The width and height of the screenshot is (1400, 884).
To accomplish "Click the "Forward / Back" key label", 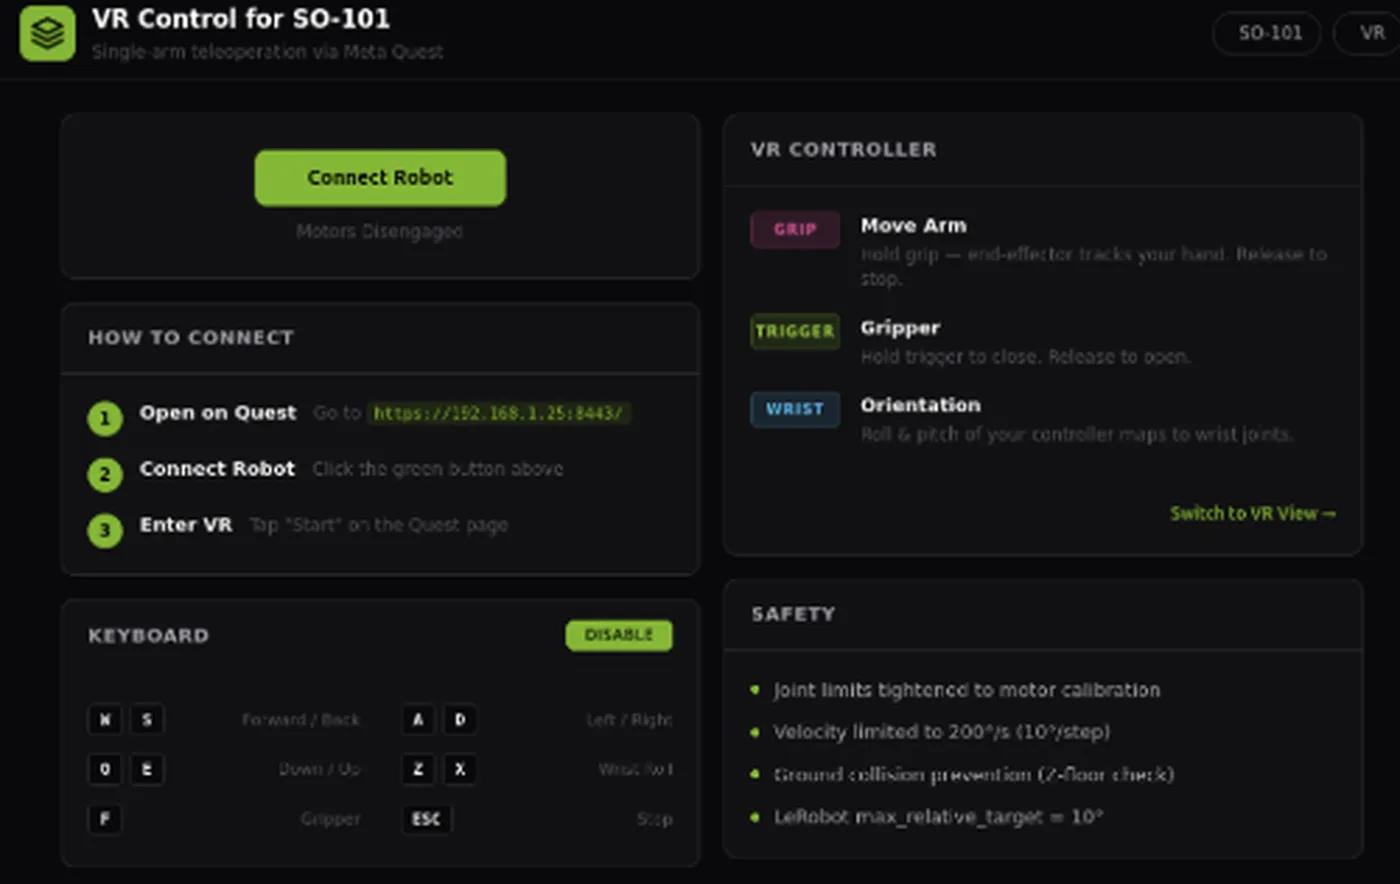I will tap(301, 720).
